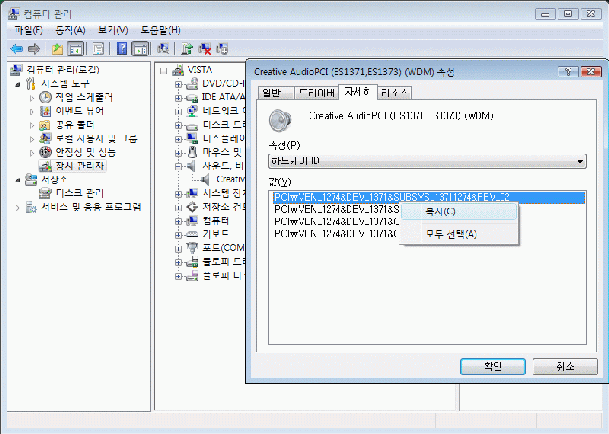
Task: Click the large speaker icon in properties dialog
Action: tap(280, 120)
